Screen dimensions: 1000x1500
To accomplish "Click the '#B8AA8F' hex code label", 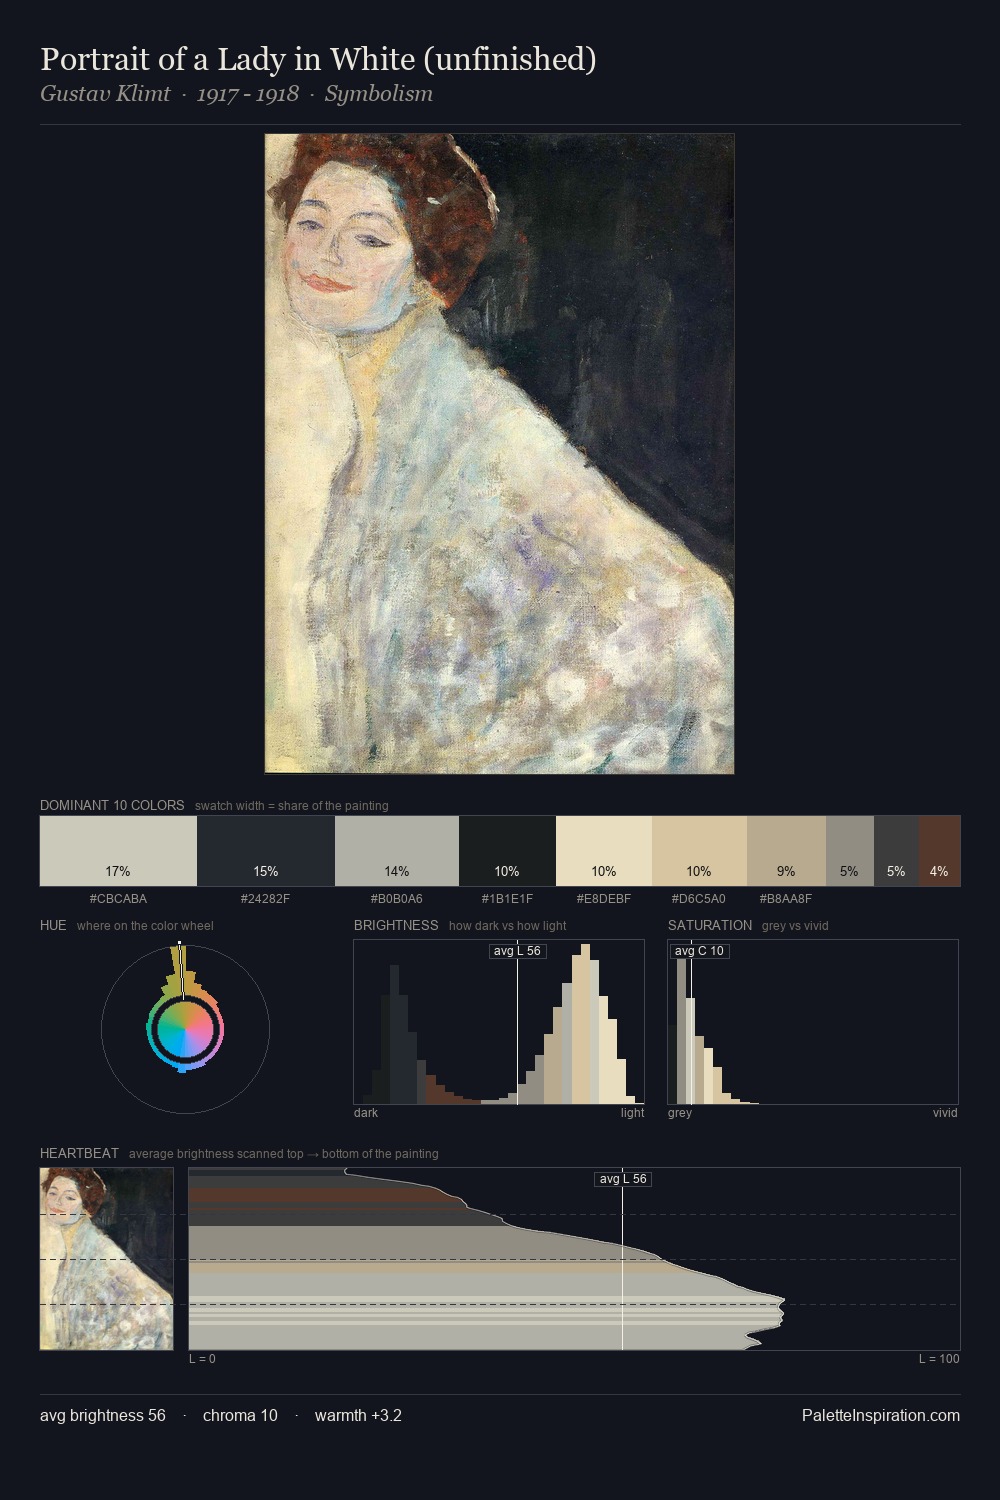I will [x=785, y=899].
